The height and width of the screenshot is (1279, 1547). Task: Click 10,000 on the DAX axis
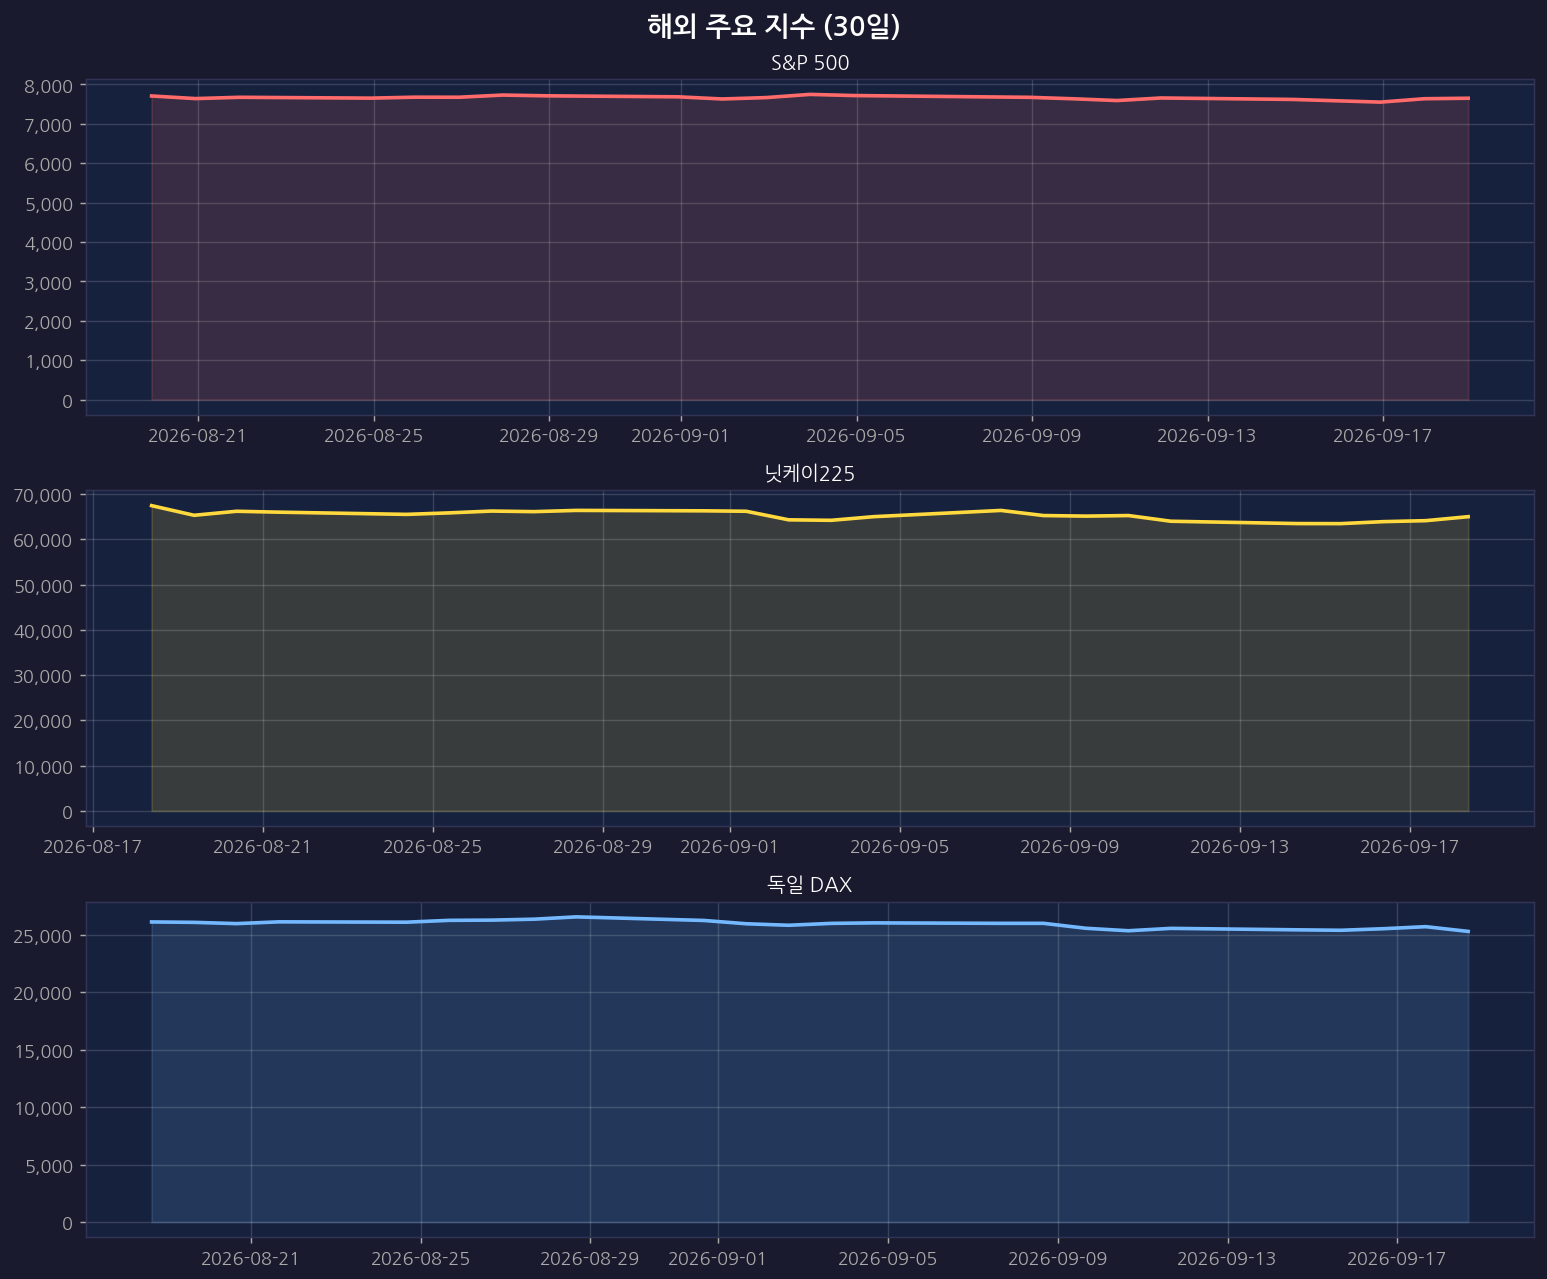point(43,1108)
